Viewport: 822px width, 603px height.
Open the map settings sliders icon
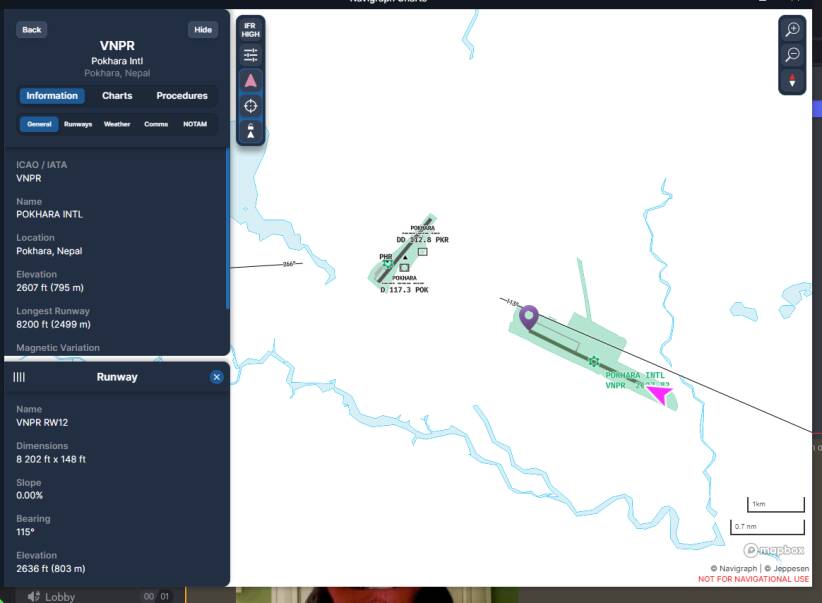tap(250, 55)
